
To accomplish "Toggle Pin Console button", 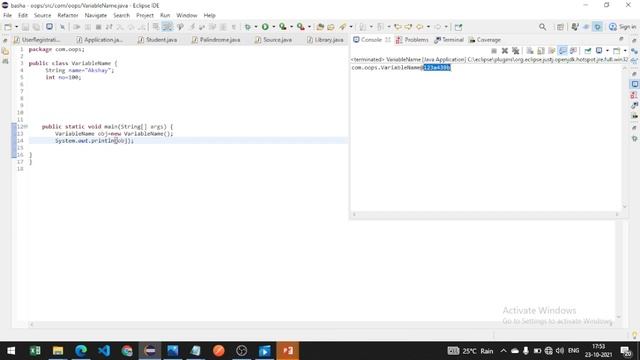I will [588, 51].
